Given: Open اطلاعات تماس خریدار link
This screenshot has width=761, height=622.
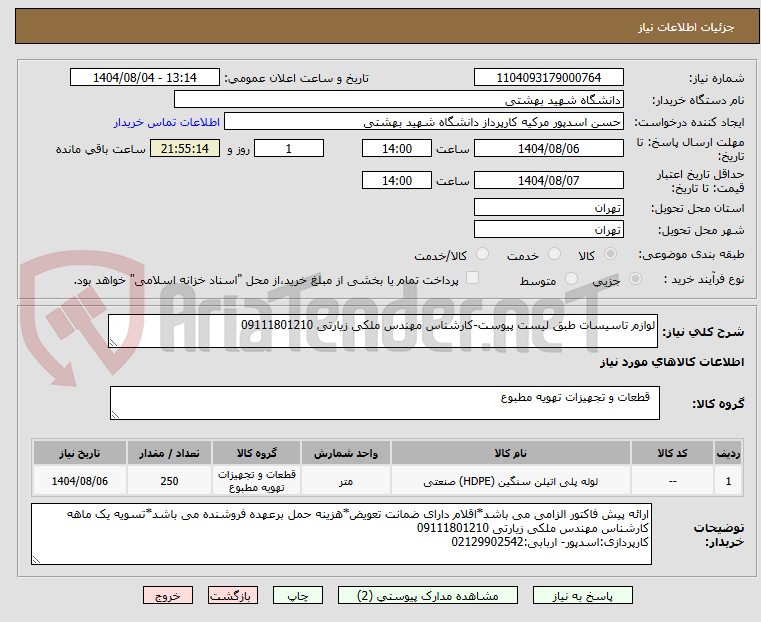Looking at the screenshot, I should pyautogui.click(x=167, y=122).
